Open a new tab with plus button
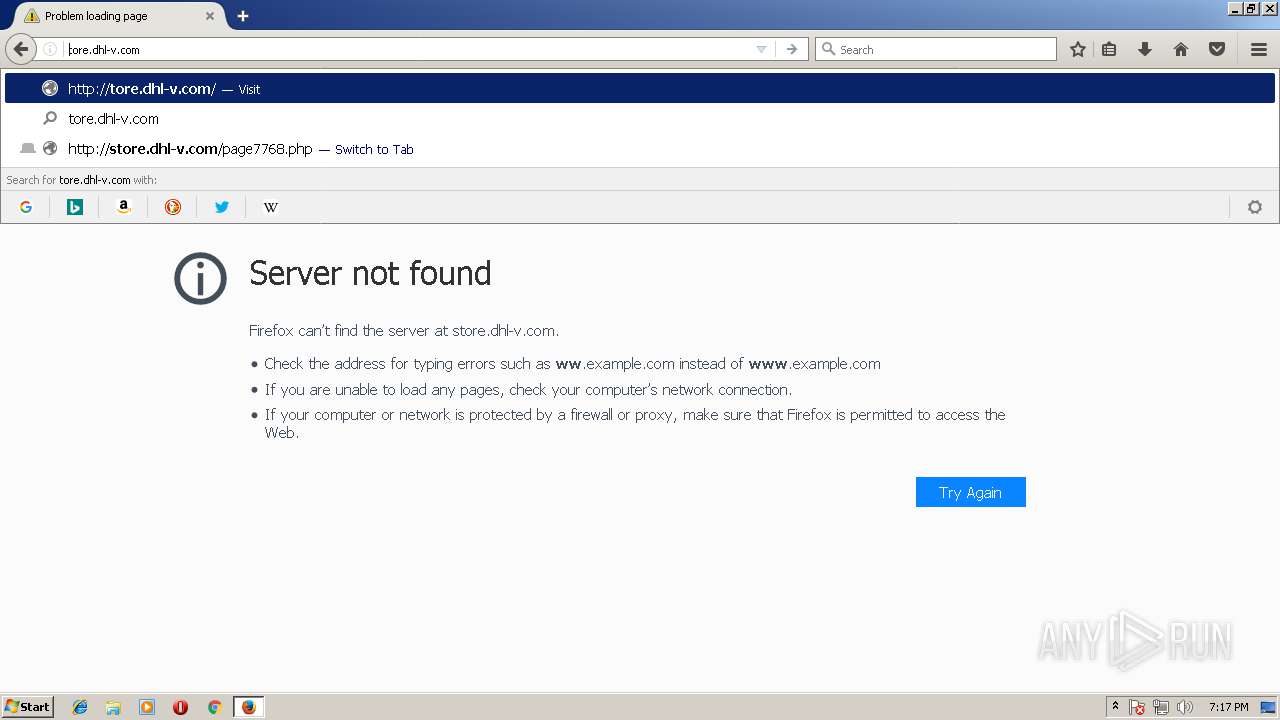Image resolution: width=1280 pixels, height=720 pixels. pyautogui.click(x=243, y=16)
